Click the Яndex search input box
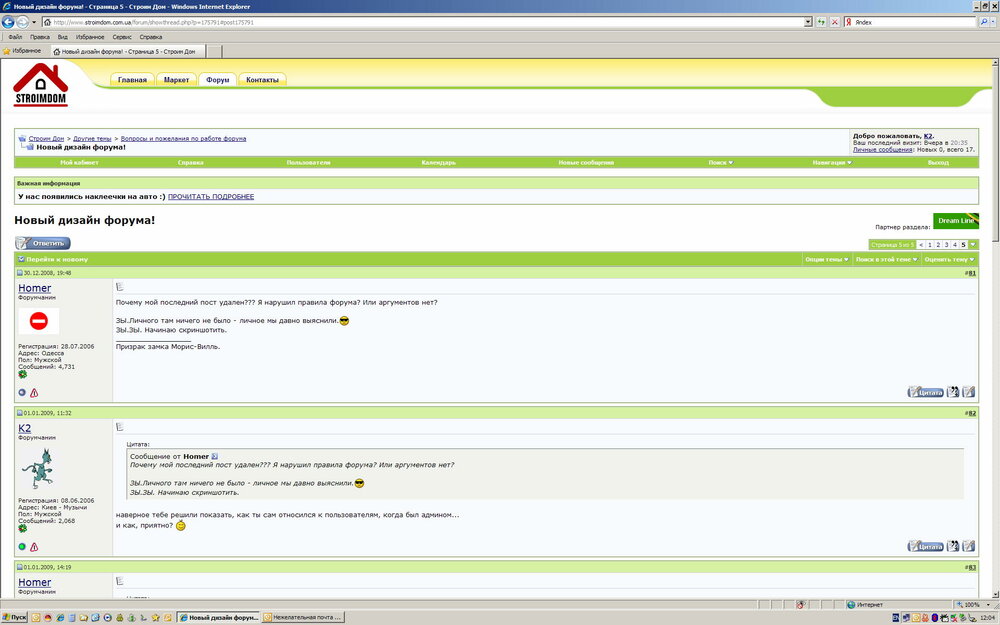The width and height of the screenshot is (1000, 625). pyautogui.click(x=911, y=22)
